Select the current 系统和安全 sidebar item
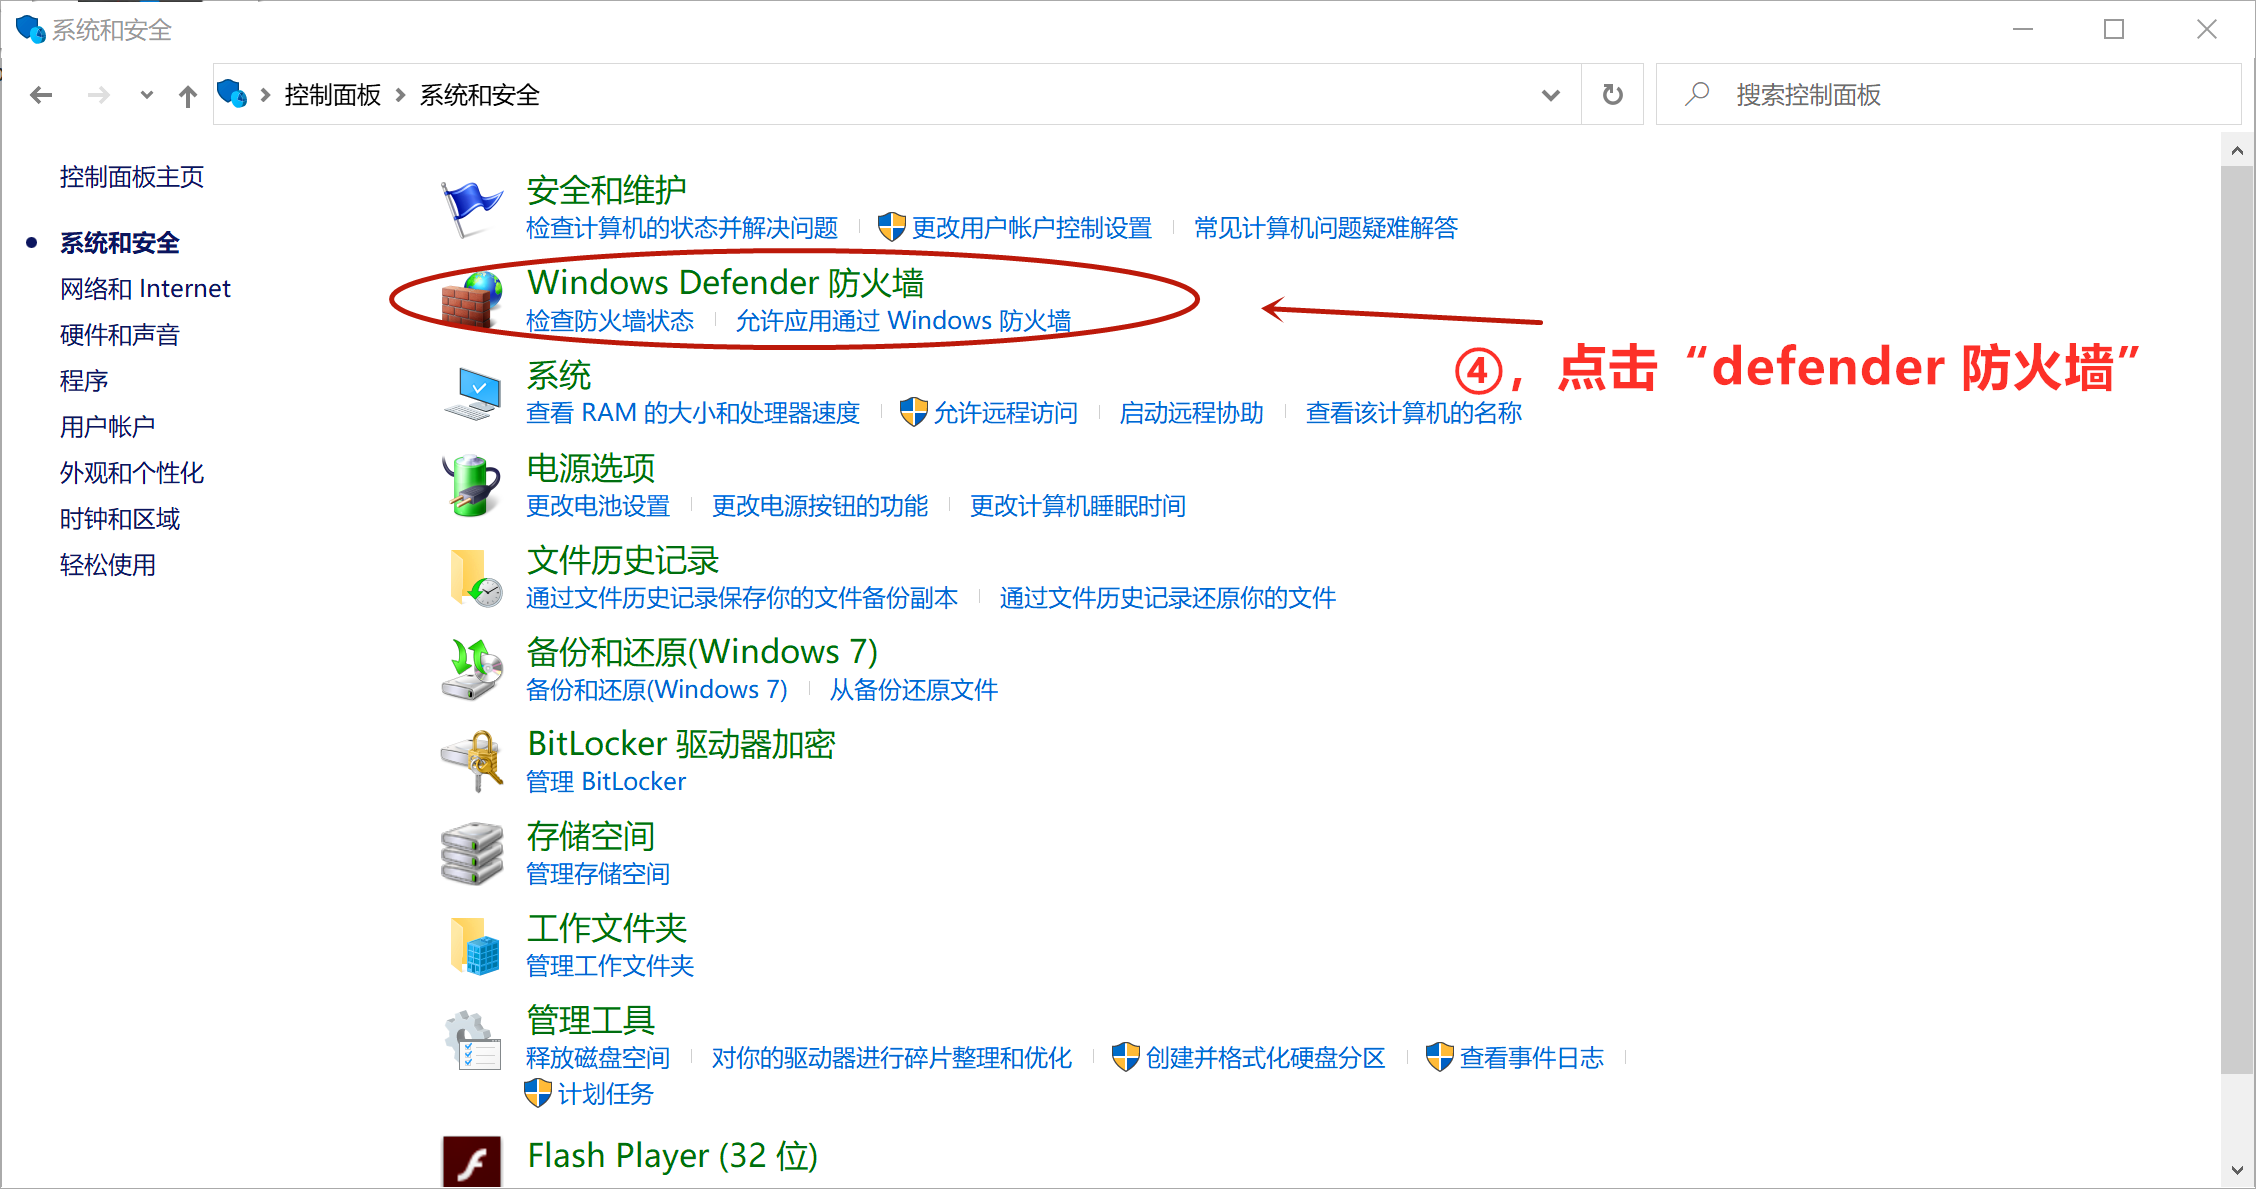Screen dimensions: 2256x1189 tap(120, 243)
